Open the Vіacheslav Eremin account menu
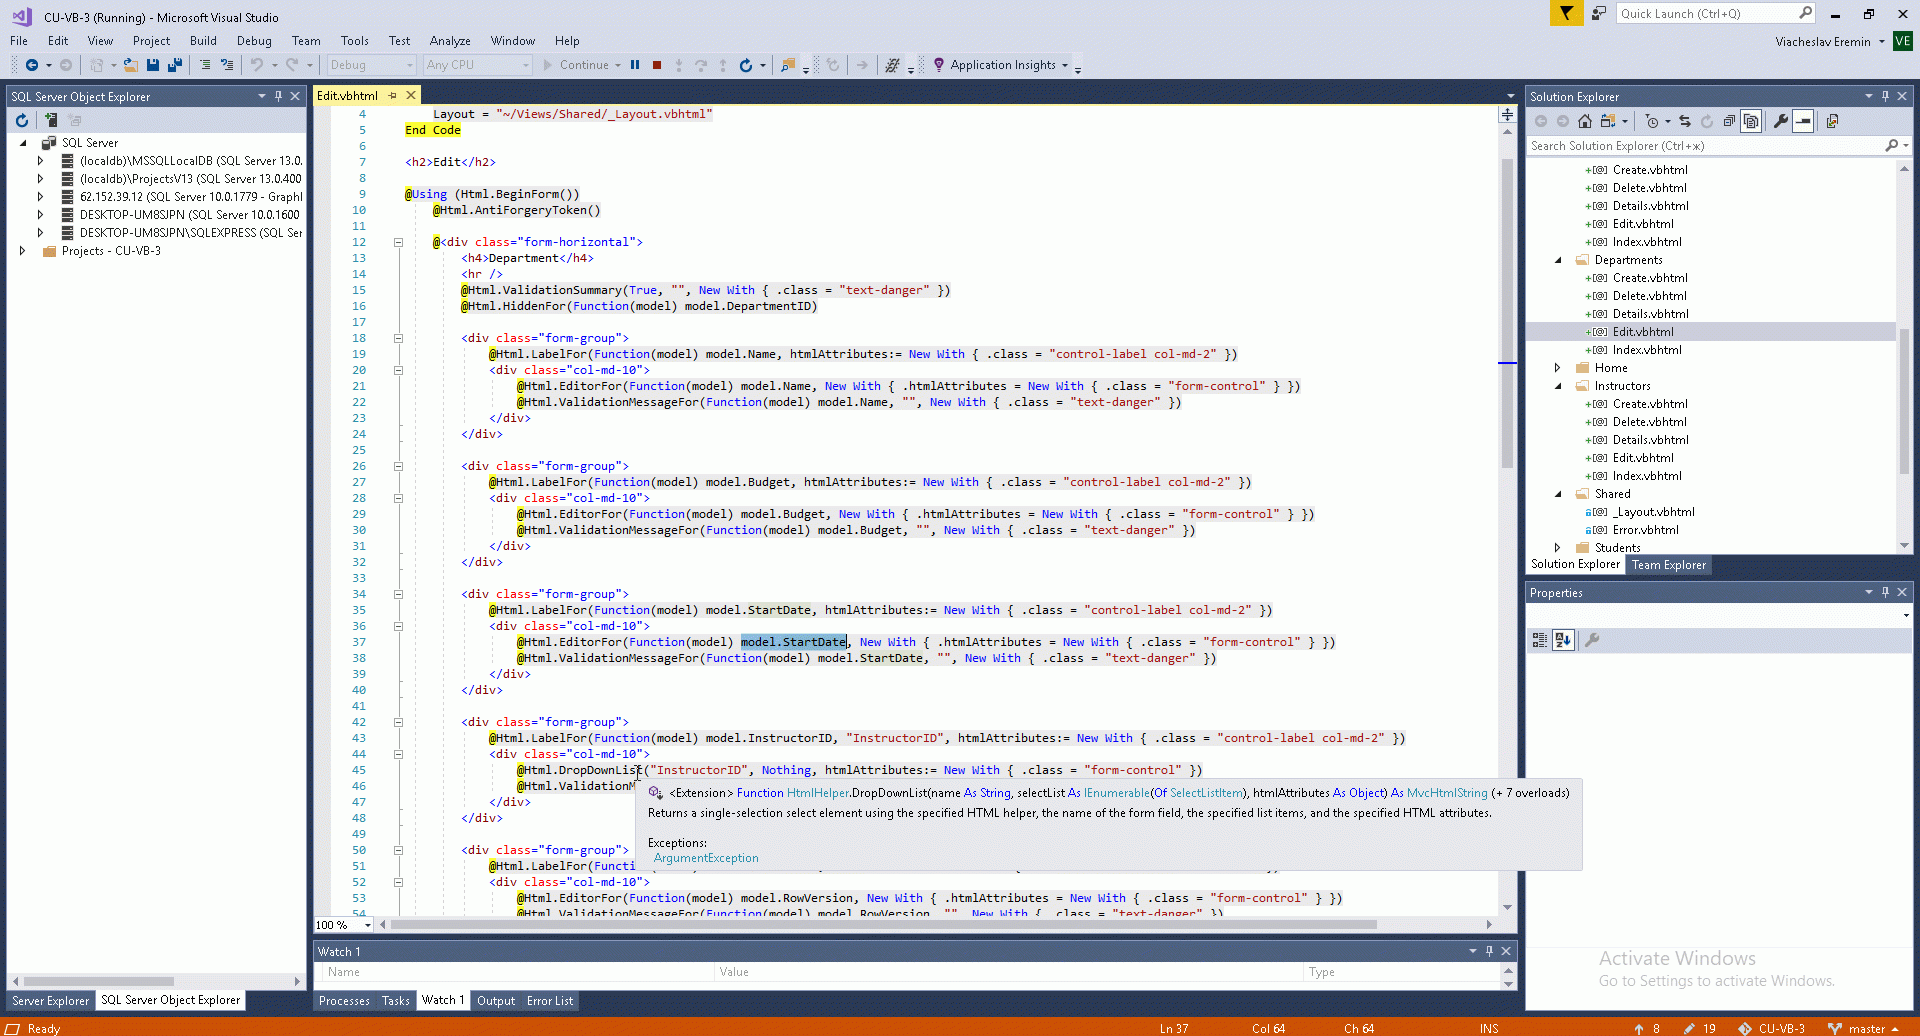The image size is (1920, 1036). [1829, 41]
